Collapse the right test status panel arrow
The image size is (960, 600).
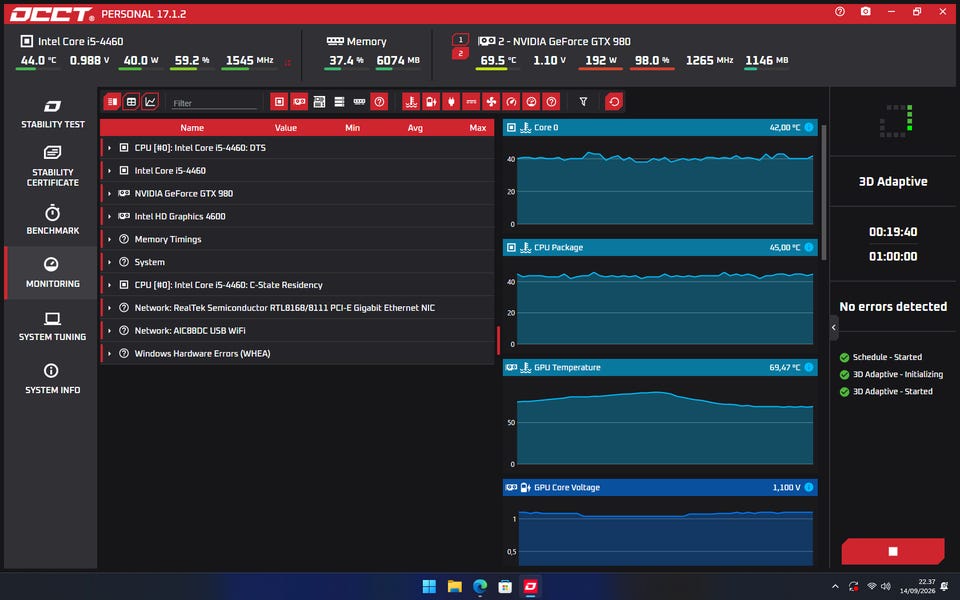click(x=834, y=328)
